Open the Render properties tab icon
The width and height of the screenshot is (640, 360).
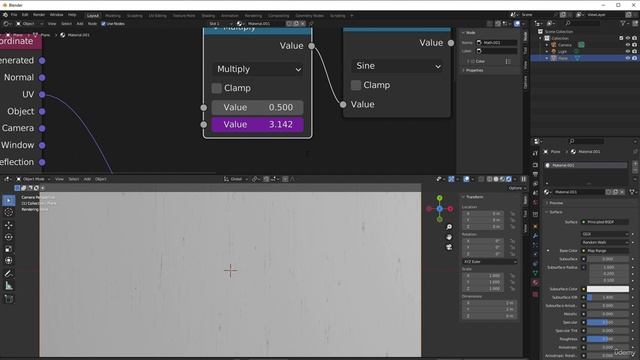click(536, 165)
